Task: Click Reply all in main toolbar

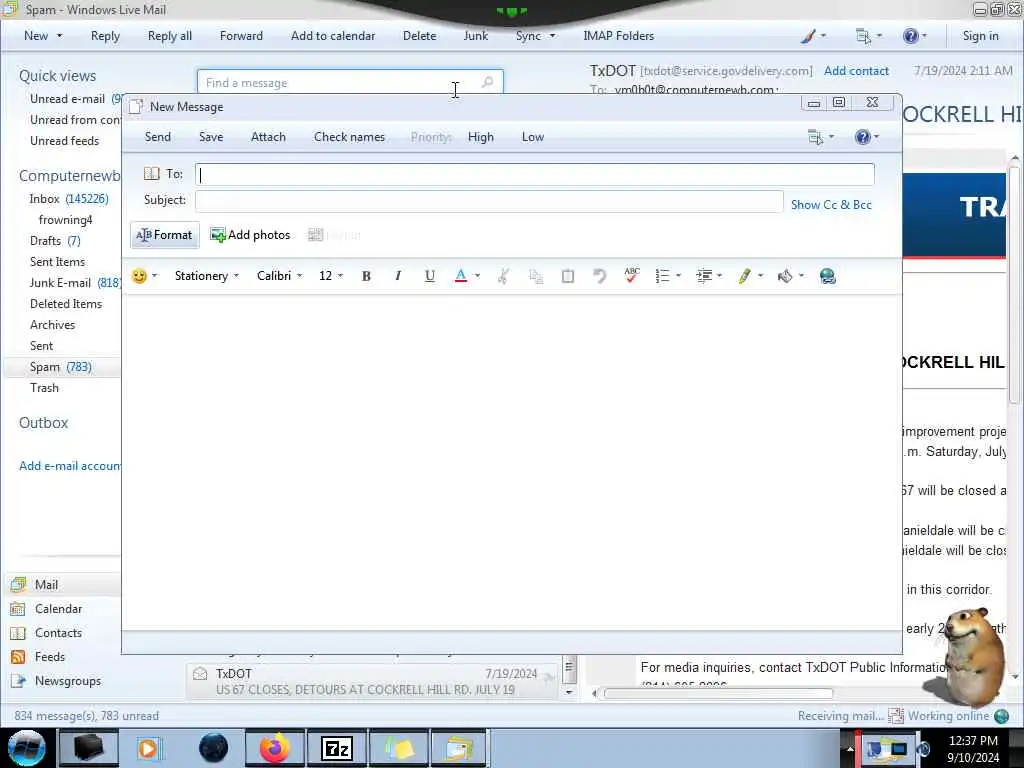Action: pyautogui.click(x=170, y=36)
